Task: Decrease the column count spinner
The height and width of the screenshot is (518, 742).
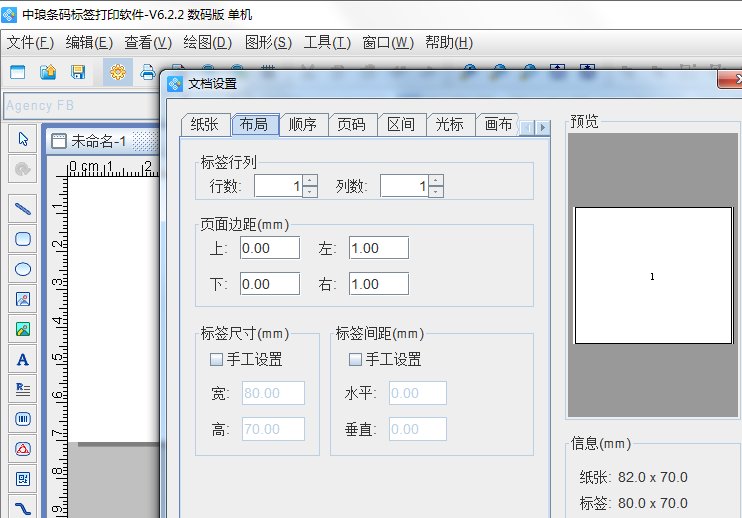Action: point(436,192)
